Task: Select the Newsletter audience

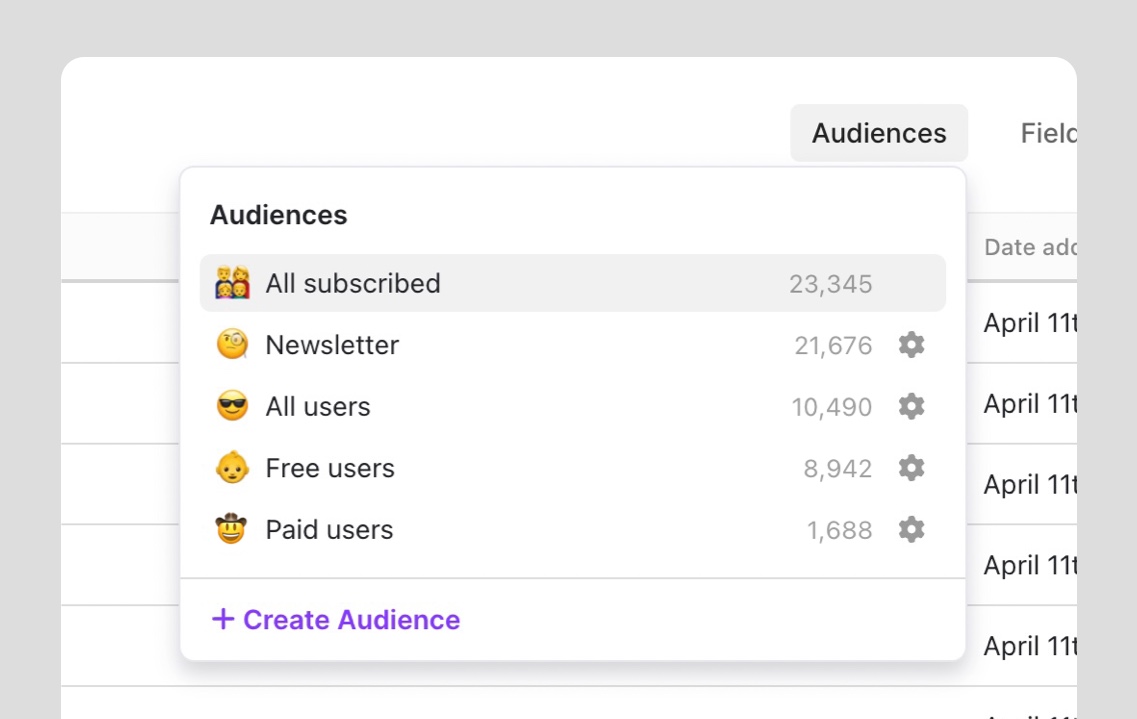Action: pos(332,345)
